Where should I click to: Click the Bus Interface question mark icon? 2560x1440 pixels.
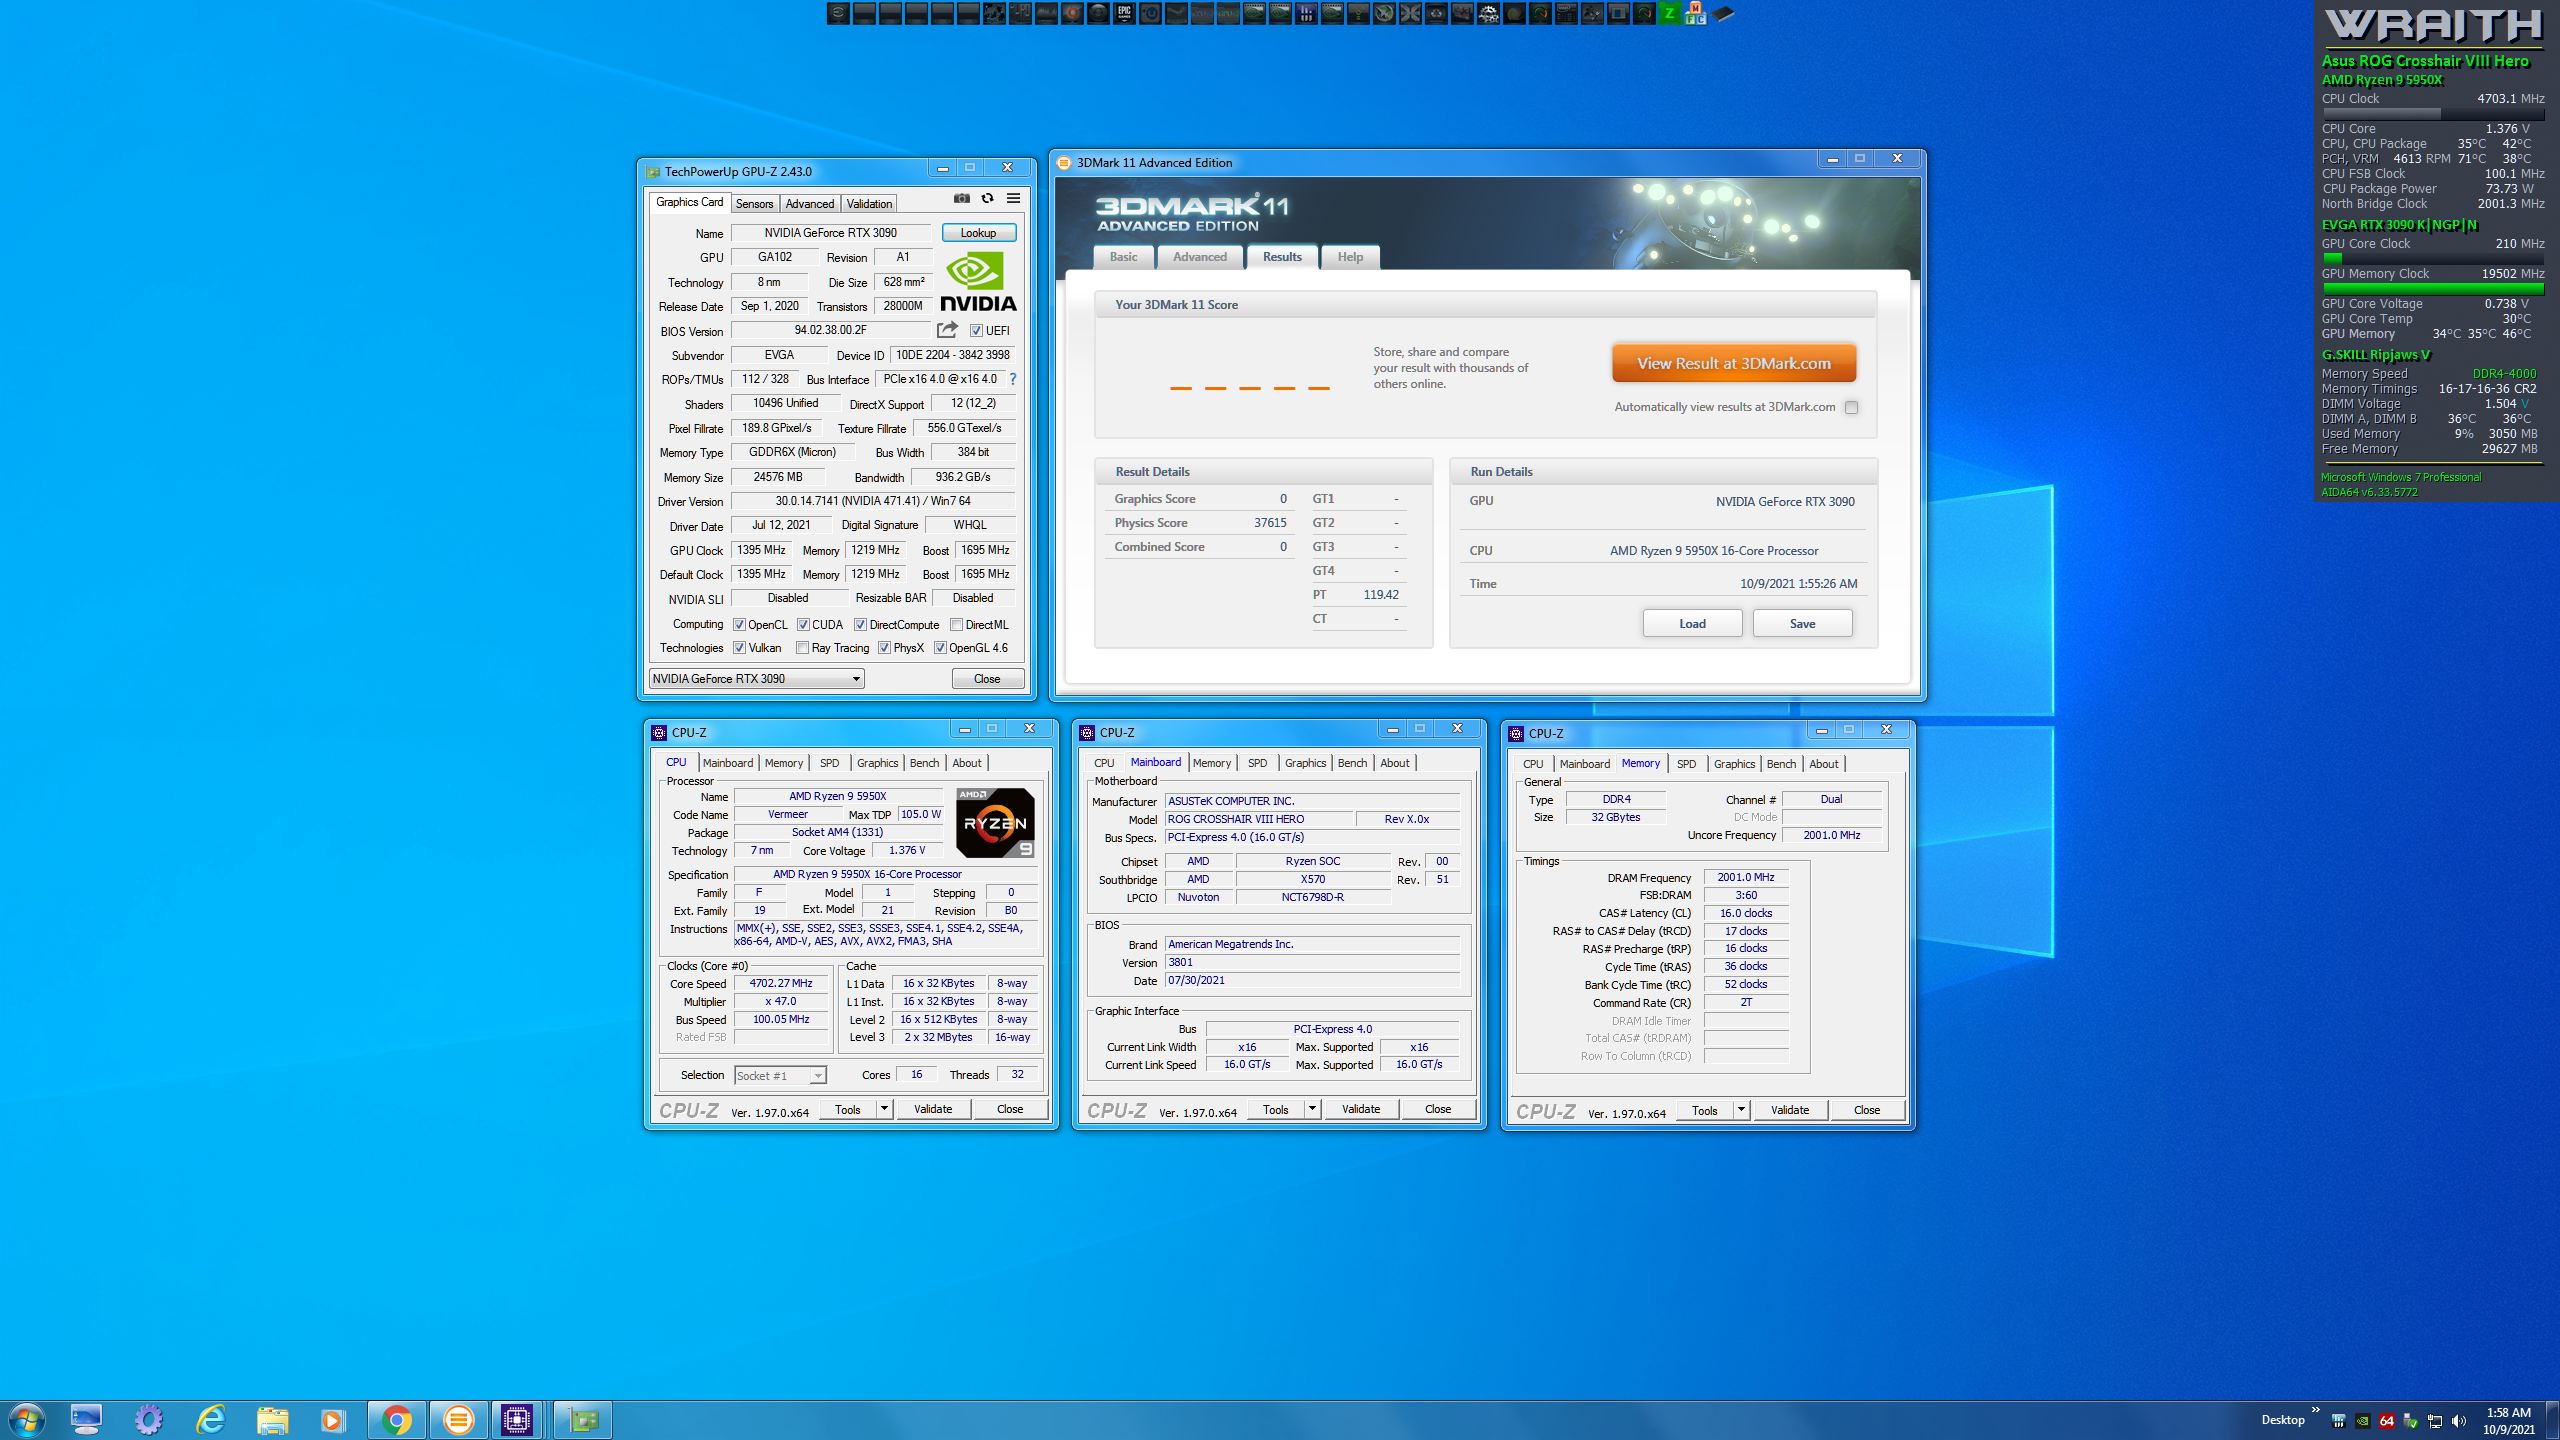pyautogui.click(x=1013, y=379)
